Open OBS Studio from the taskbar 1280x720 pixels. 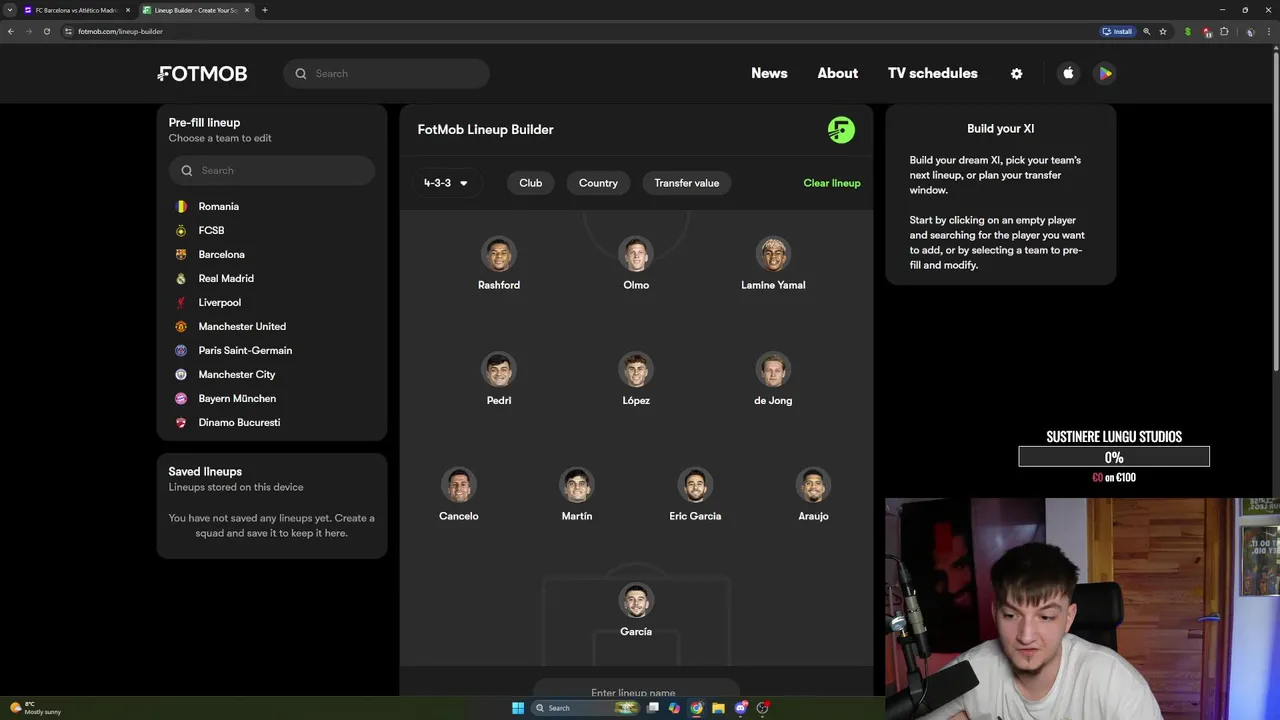[x=762, y=708]
